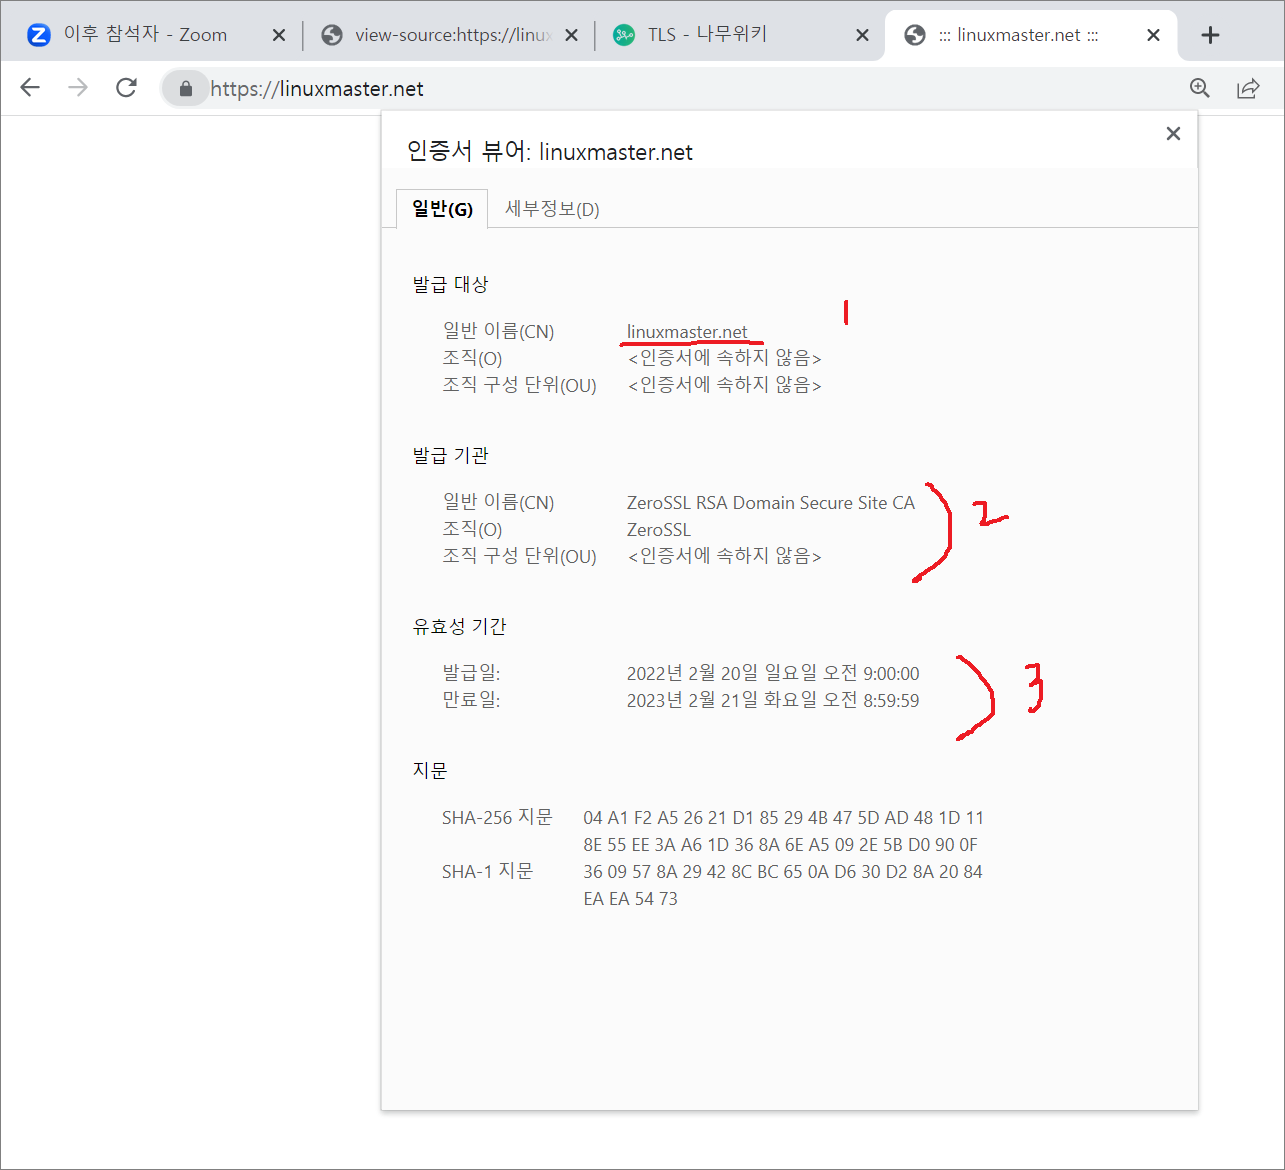Click the 조직(O) label under 발급 대상
This screenshot has height=1170, width=1285.
pos(472,358)
